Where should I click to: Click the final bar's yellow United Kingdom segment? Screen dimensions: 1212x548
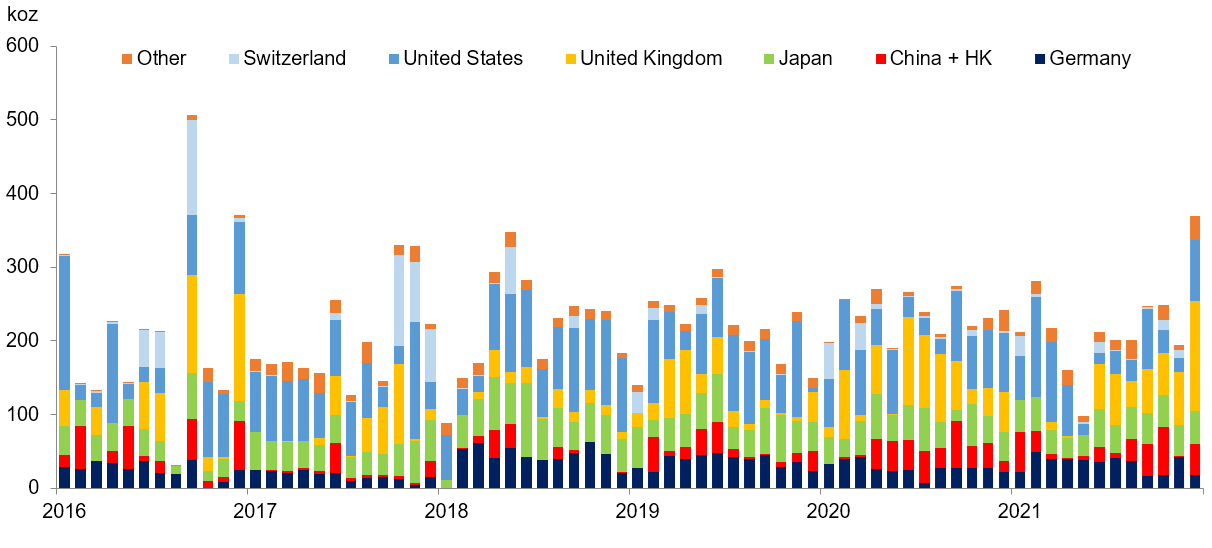1195,356
